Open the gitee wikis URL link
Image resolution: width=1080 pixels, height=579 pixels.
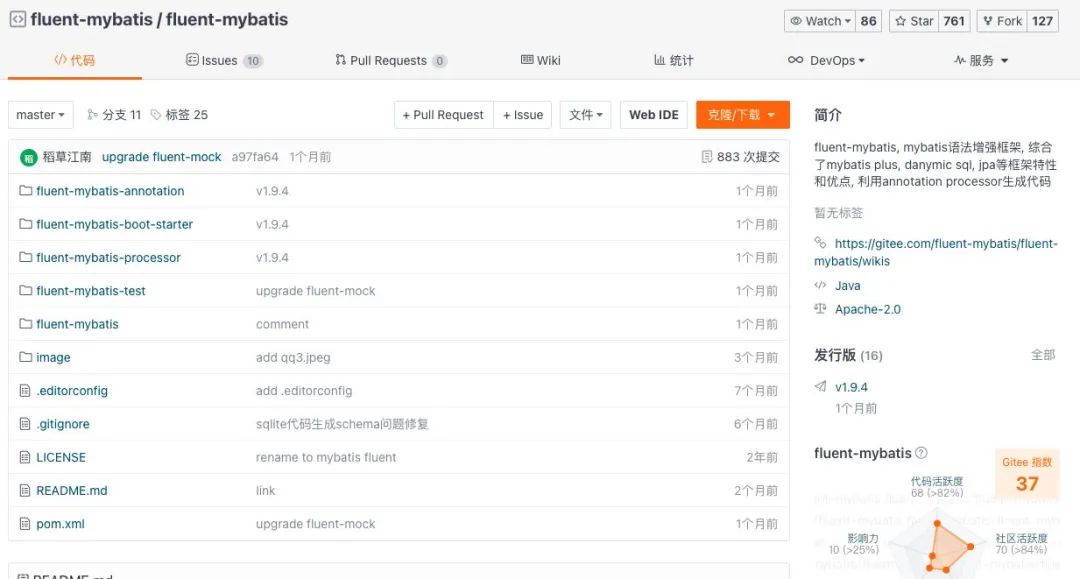coord(936,252)
